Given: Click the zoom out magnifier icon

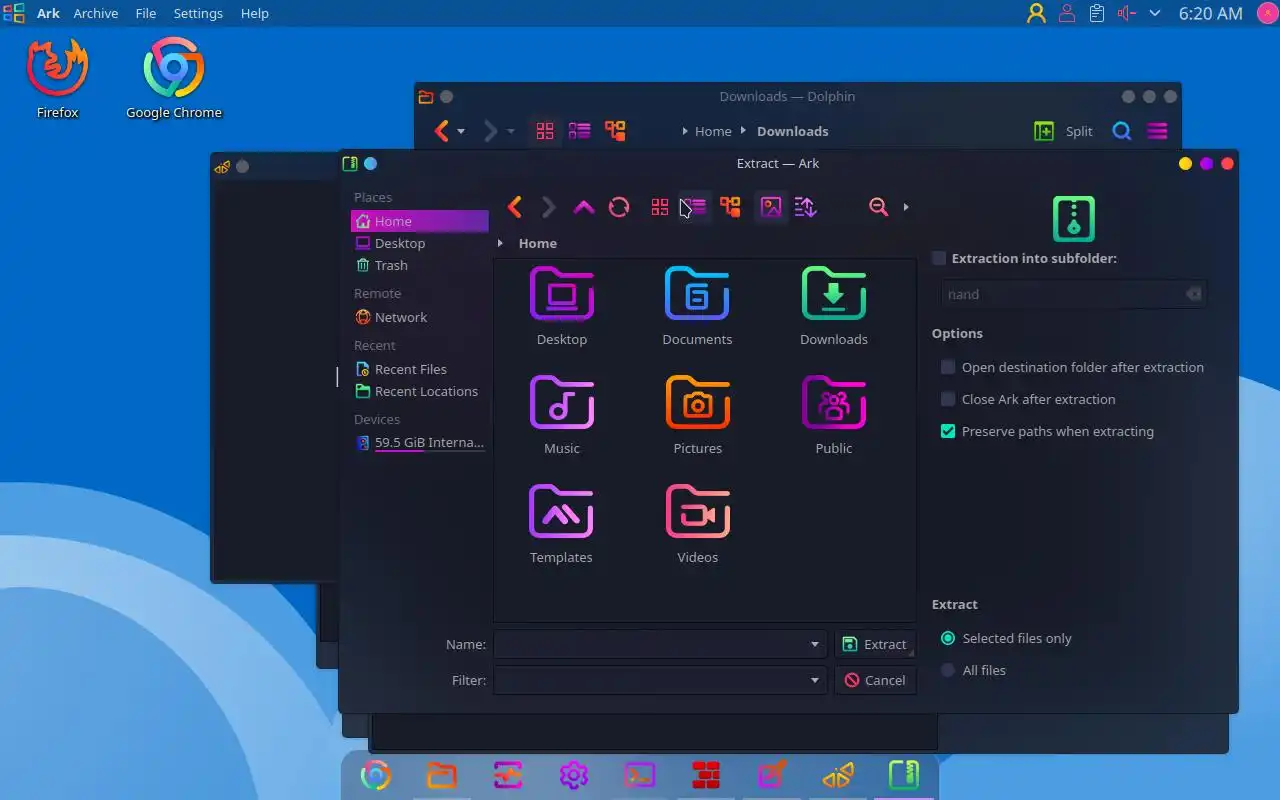Looking at the screenshot, I should click(x=878, y=207).
